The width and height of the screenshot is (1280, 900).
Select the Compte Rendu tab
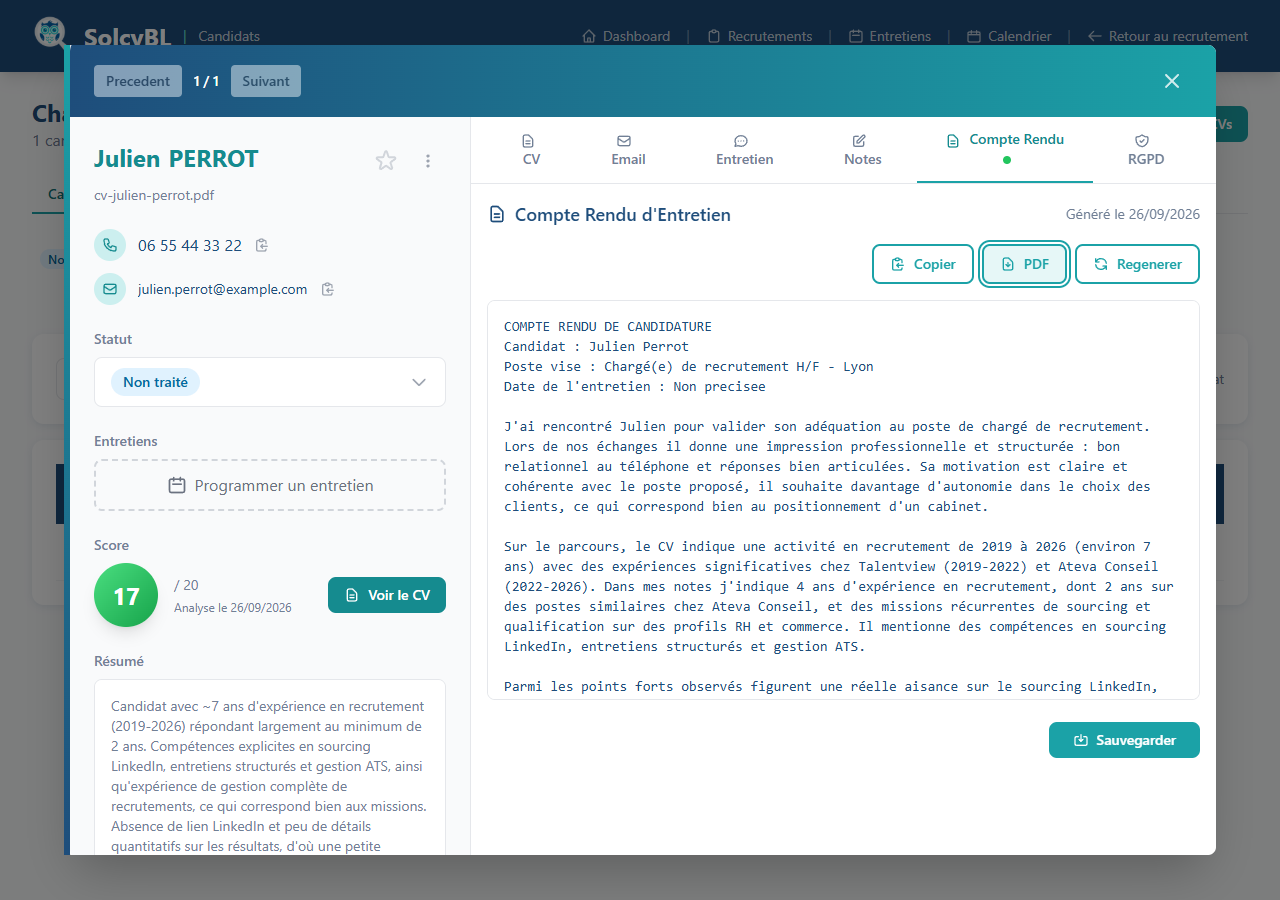point(1005,149)
